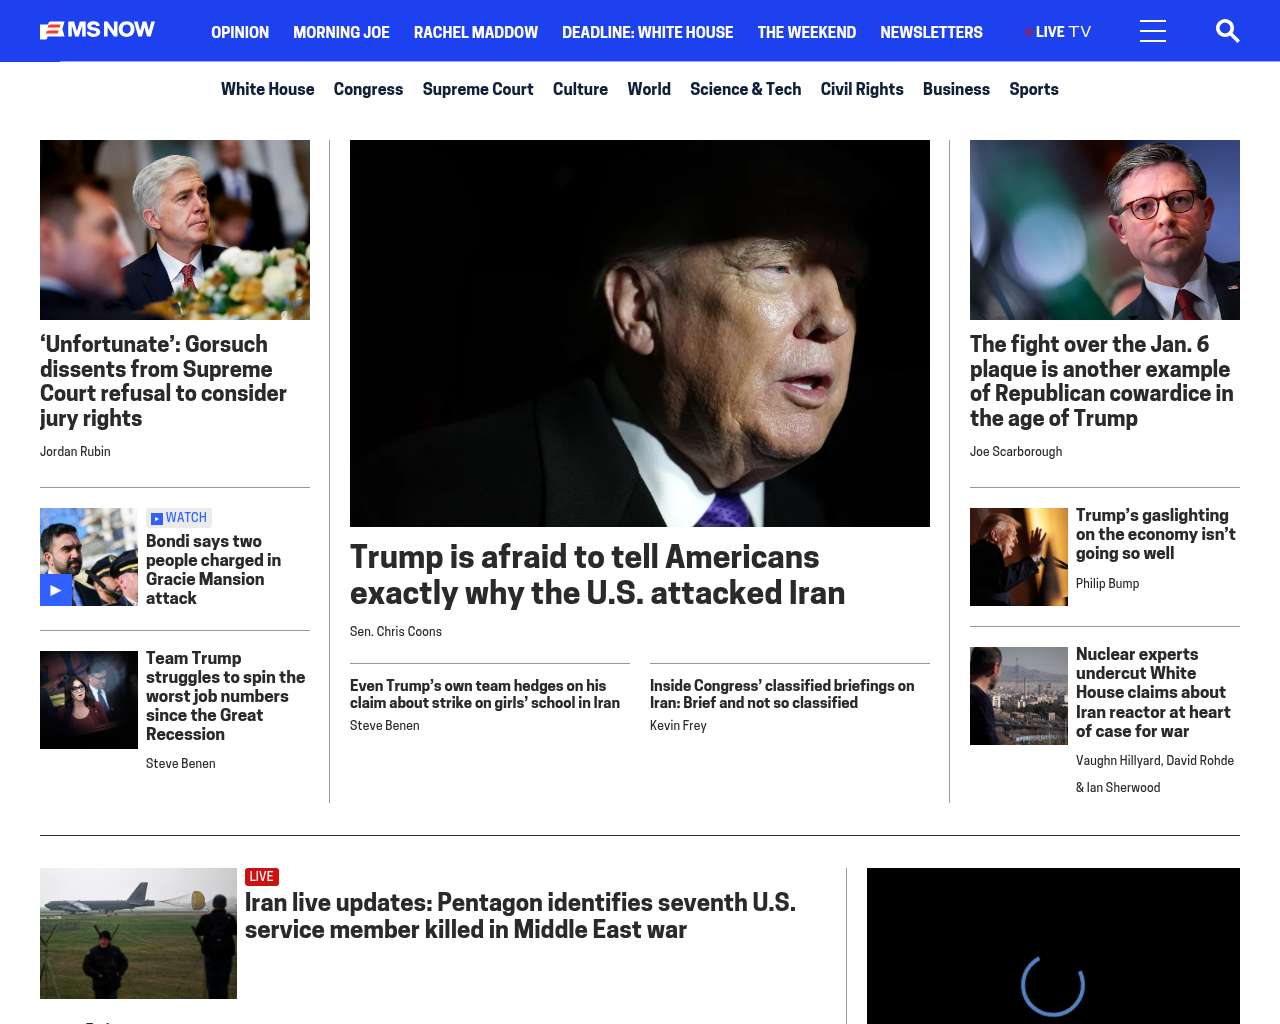Read Inside Congress' classified briefings story

tap(782, 694)
